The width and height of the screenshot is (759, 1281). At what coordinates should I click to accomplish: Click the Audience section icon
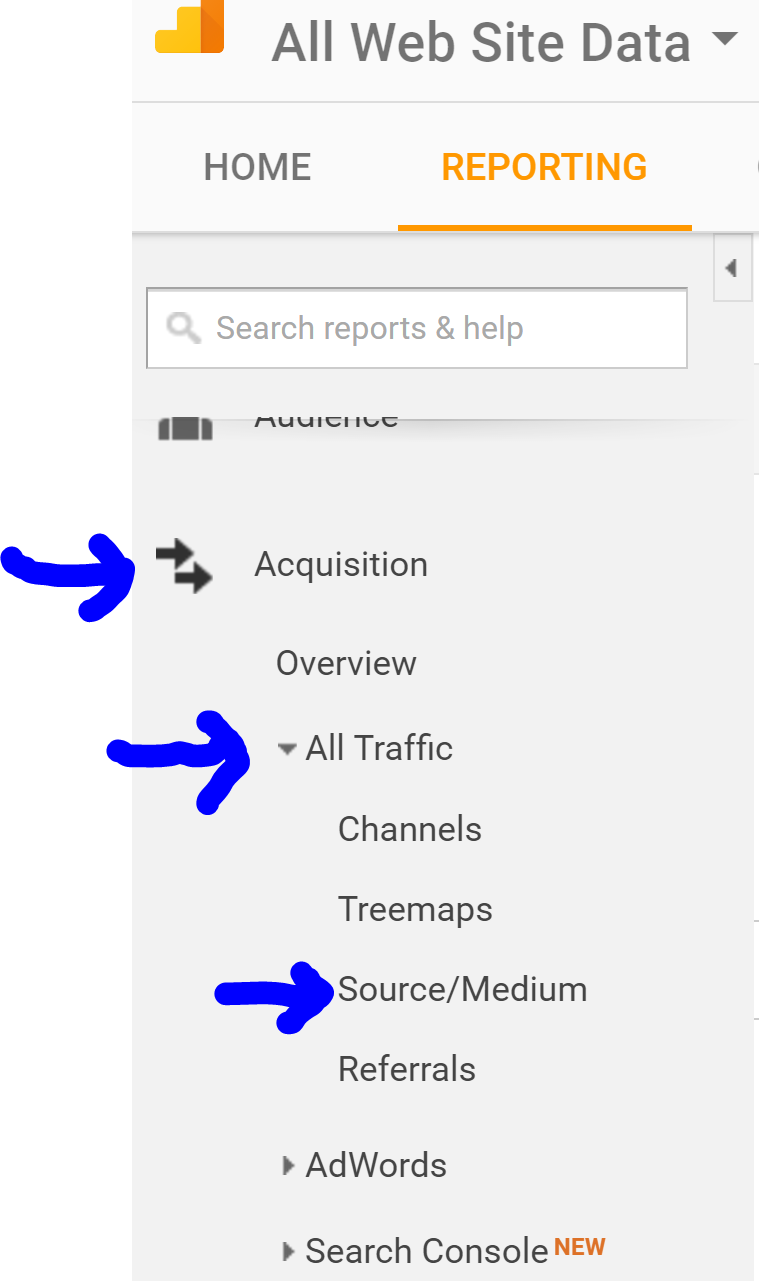point(185,425)
